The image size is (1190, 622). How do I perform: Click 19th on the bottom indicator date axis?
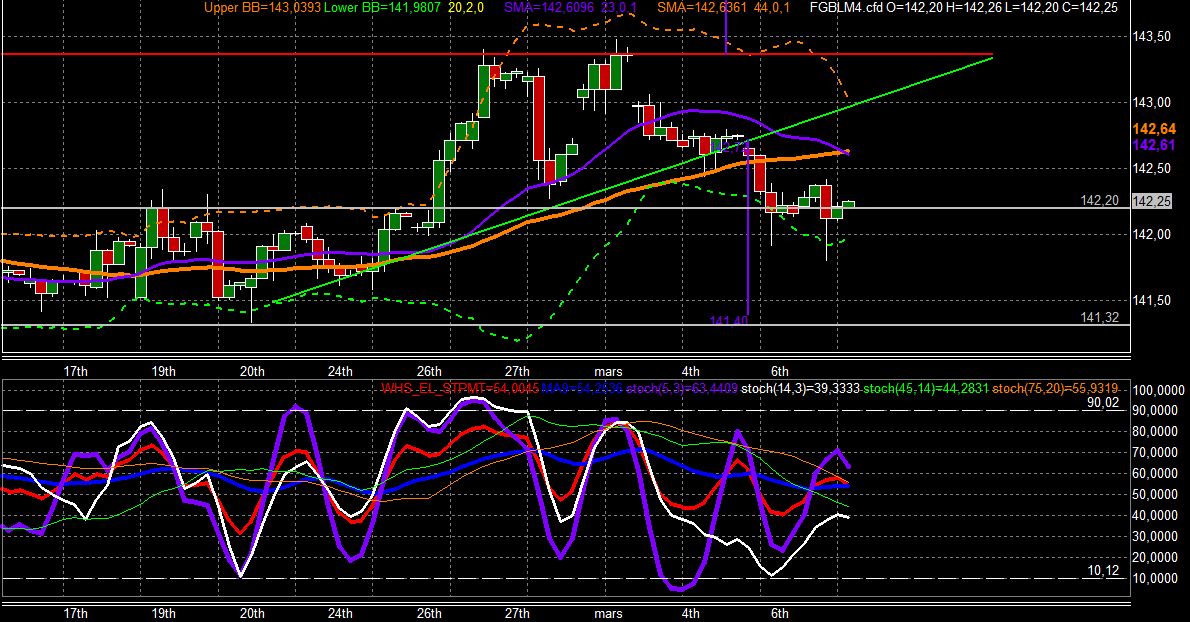[163, 614]
